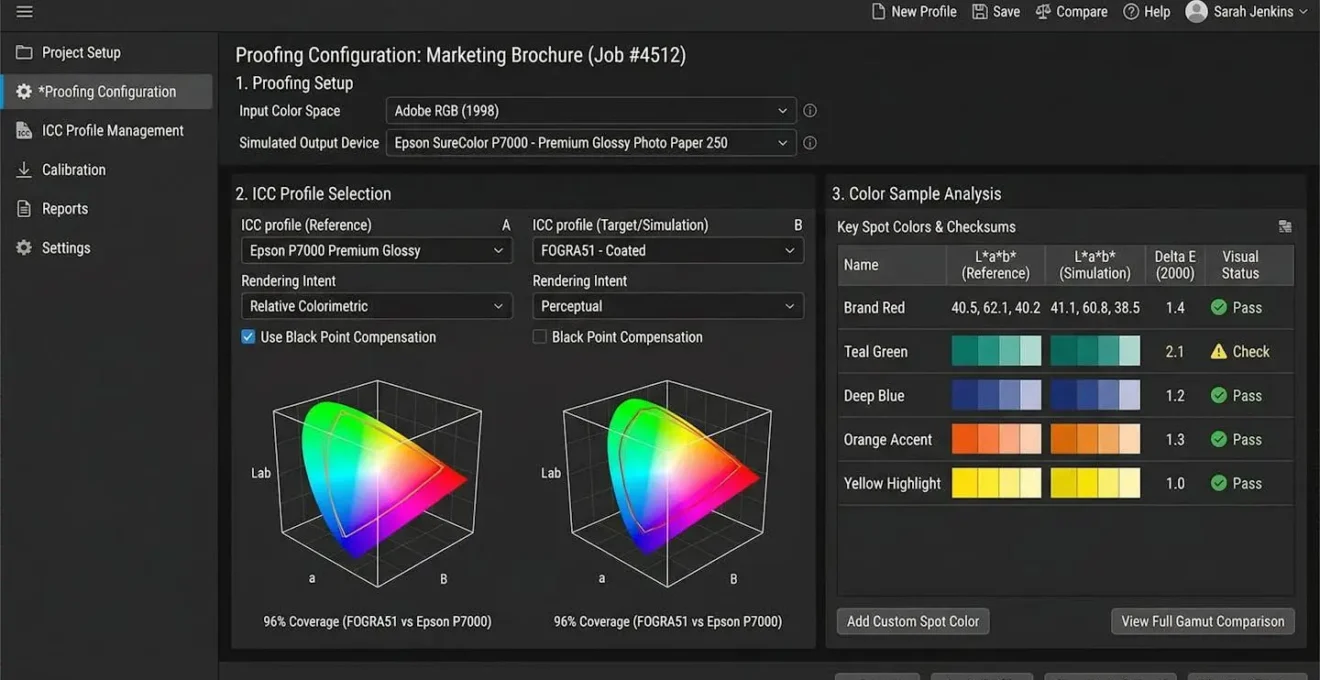Image resolution: width=1320 pixels, height=680 pixels.
Task: Click green Pass icon for Orange Accent
Action: [x=1219, y=439]
